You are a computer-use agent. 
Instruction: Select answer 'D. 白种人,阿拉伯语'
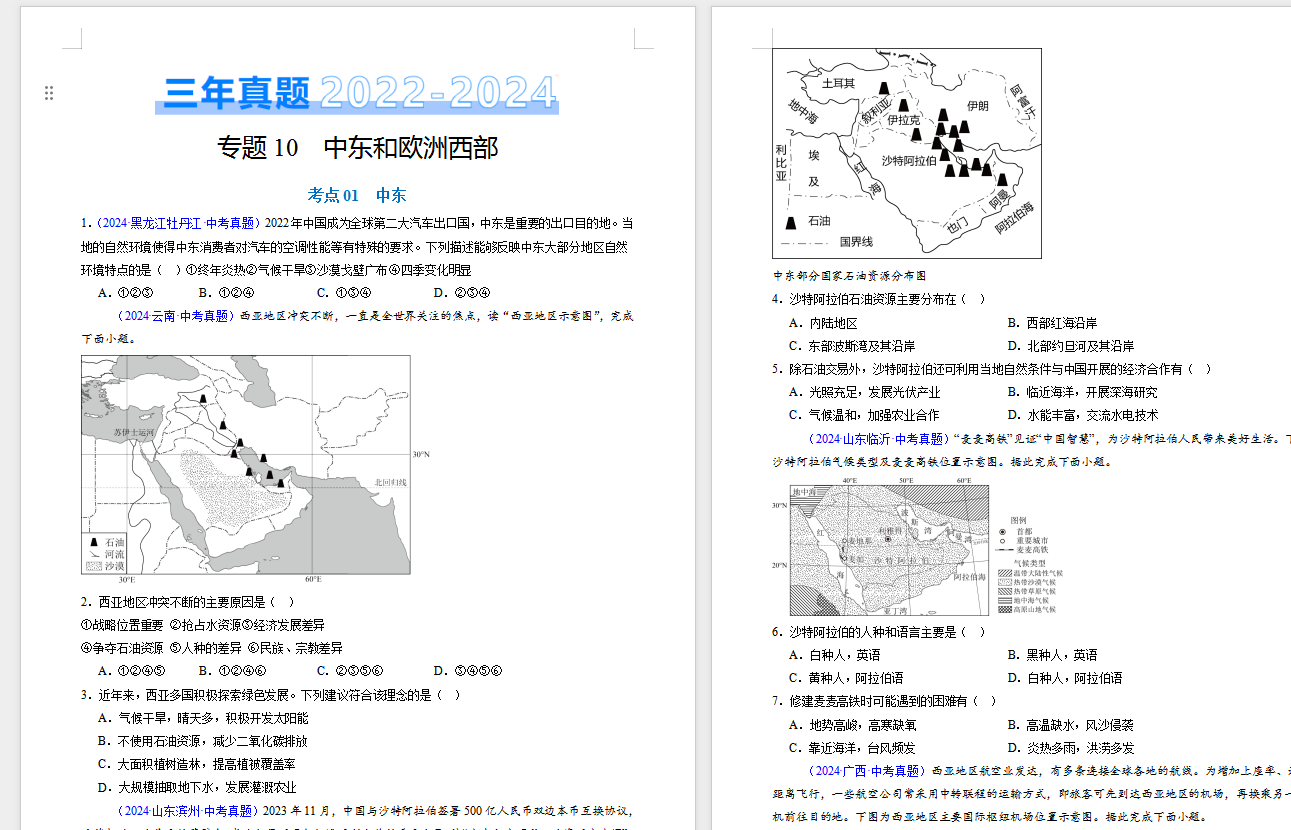point(1065,678)
